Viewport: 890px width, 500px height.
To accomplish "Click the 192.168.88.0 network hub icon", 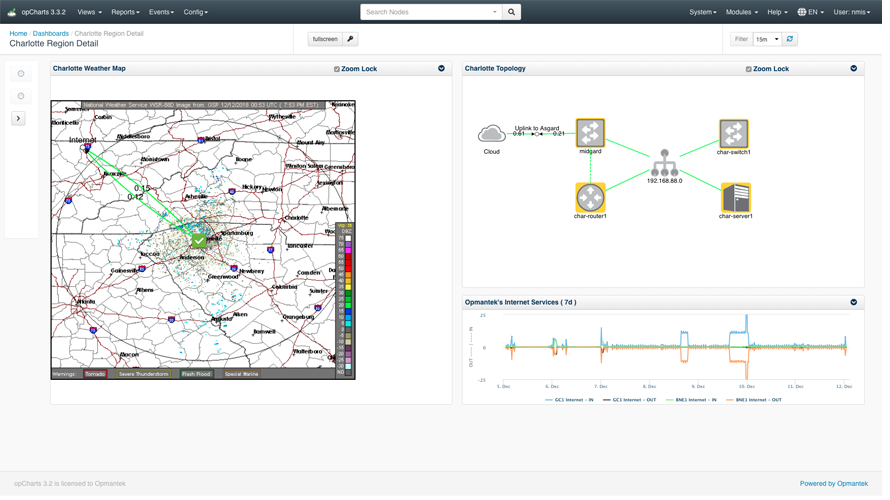I will 670,164.
